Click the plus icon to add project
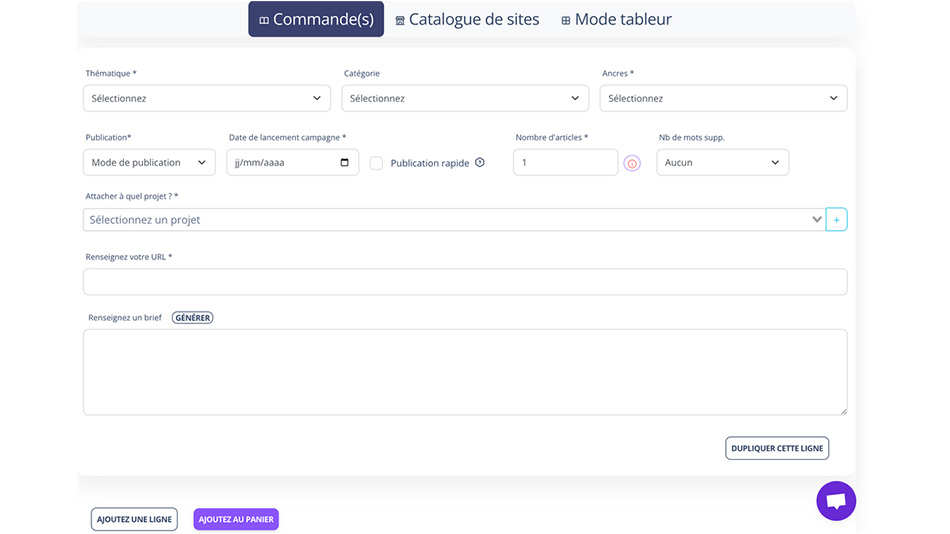 (836, 220)
